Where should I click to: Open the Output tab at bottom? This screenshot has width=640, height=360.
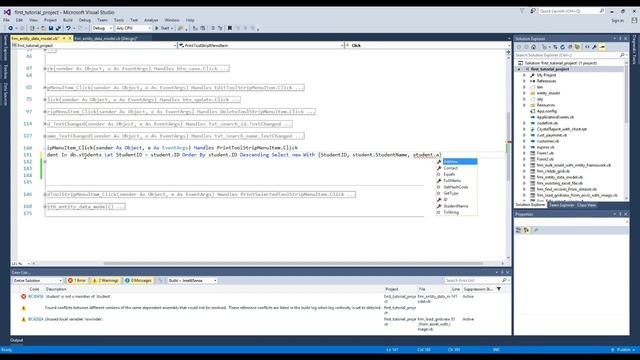[17, 340]
